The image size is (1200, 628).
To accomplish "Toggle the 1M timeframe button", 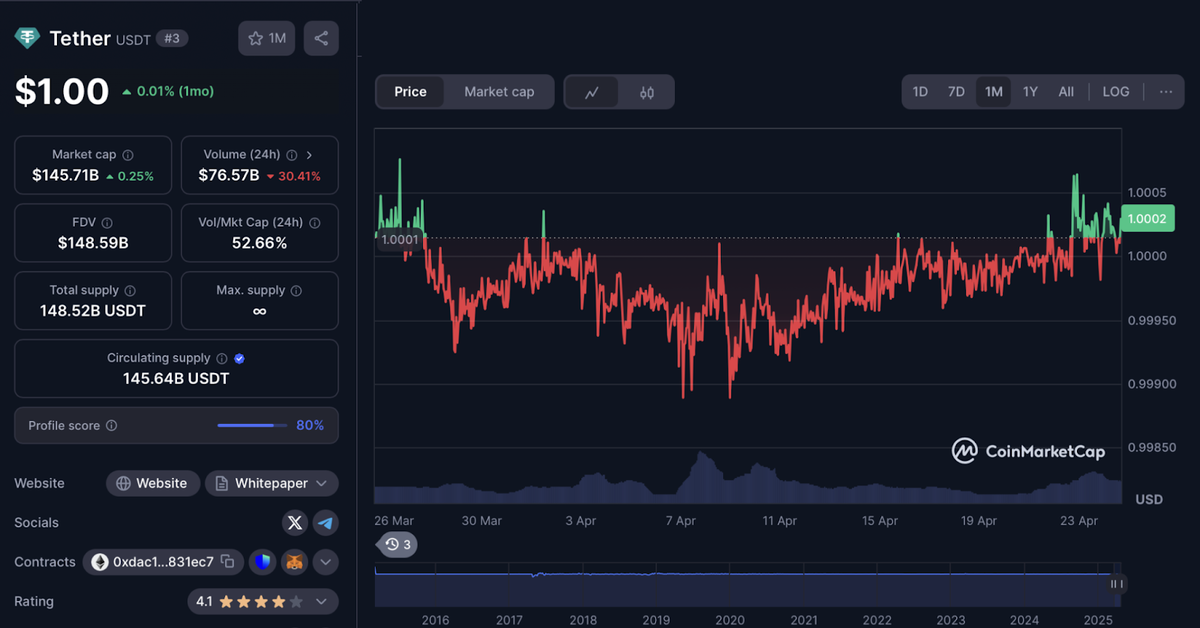I will [x=993, y=91].
